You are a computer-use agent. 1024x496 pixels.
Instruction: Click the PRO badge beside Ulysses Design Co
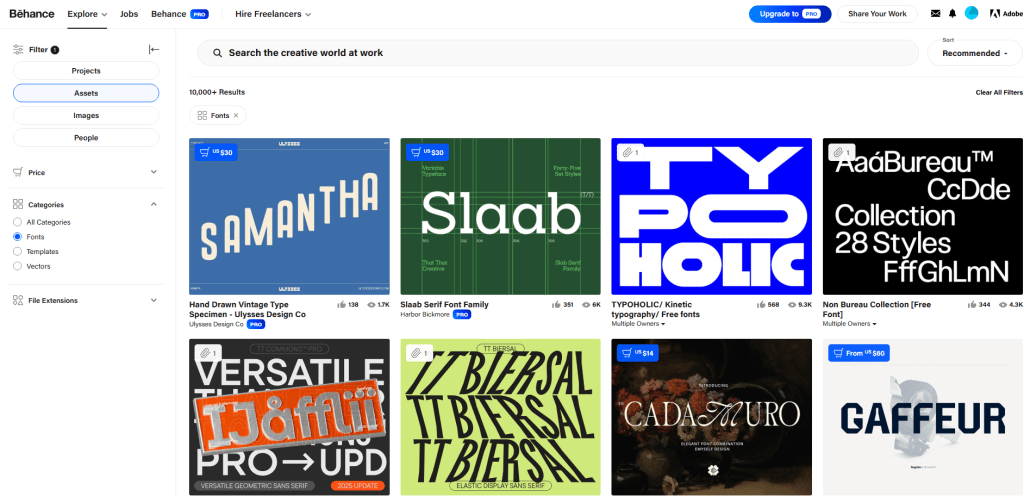[255, 324]
